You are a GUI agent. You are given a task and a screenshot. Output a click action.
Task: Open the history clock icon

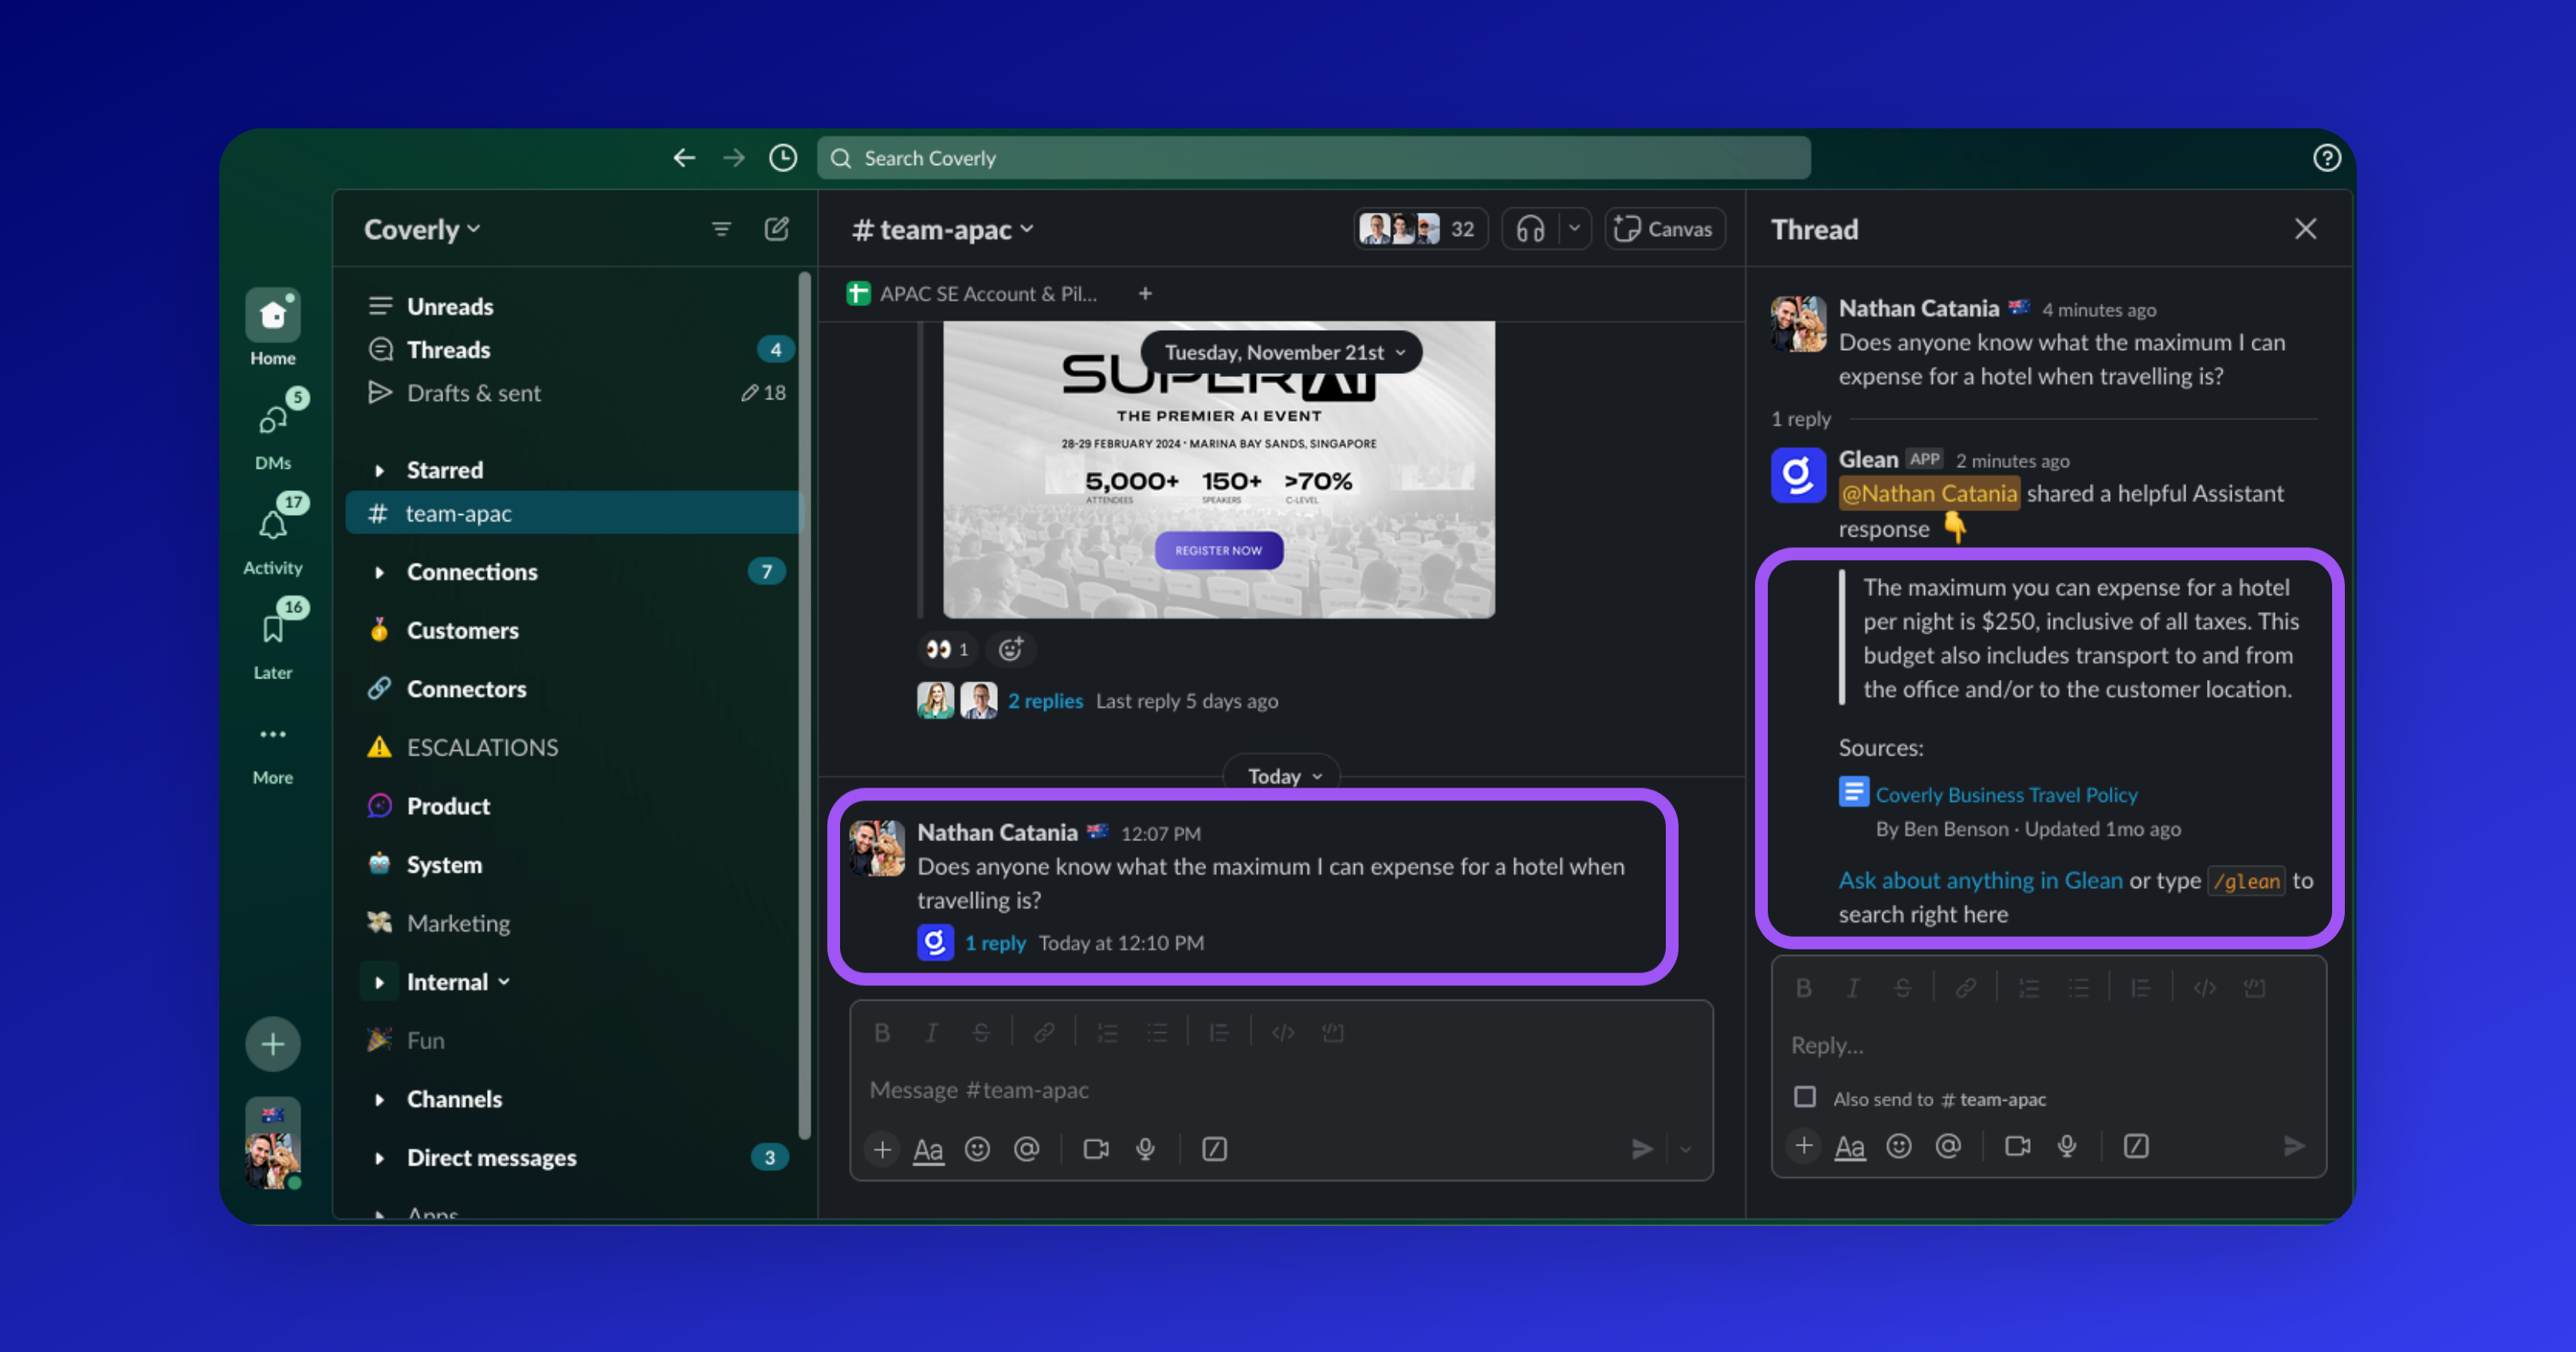[783, 158]
